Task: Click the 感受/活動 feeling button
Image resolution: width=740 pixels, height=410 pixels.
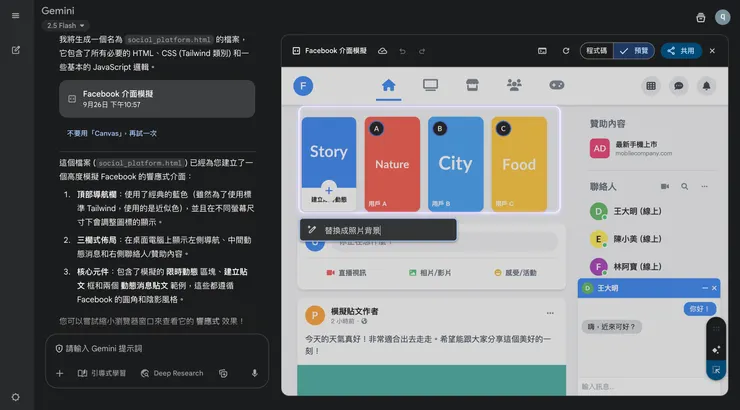Action: tap(515, 273)
